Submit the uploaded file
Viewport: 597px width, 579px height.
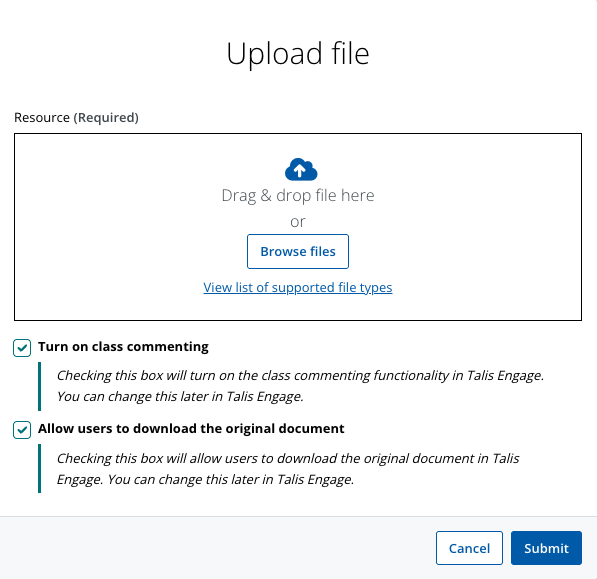click(546, 548)
